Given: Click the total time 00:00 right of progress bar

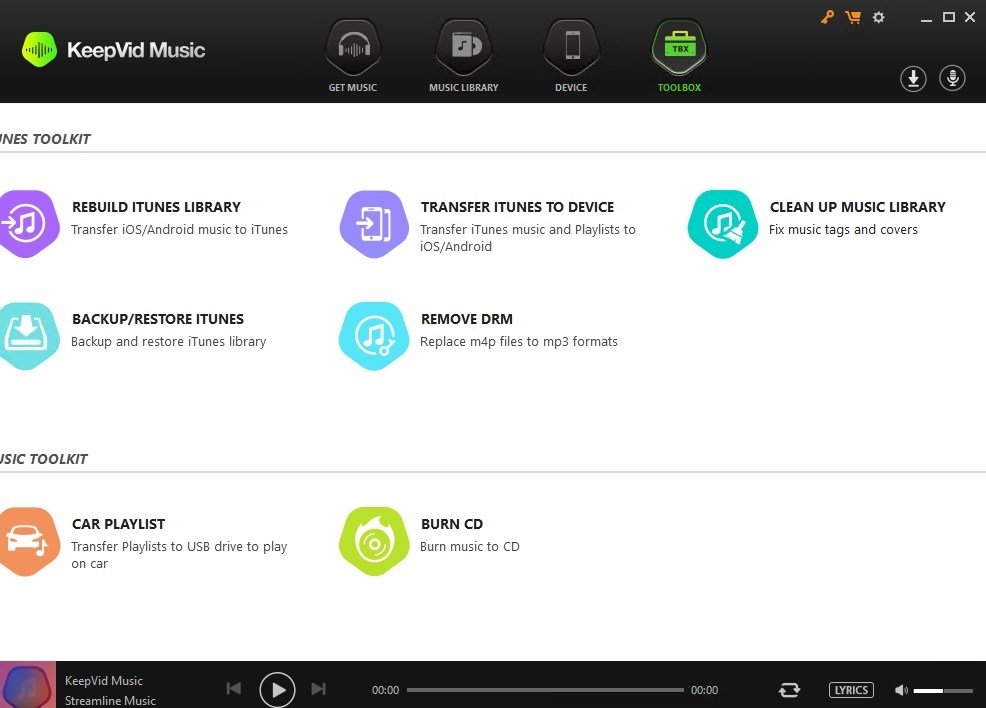Looking at the screenshot, I should pos(704,690).
